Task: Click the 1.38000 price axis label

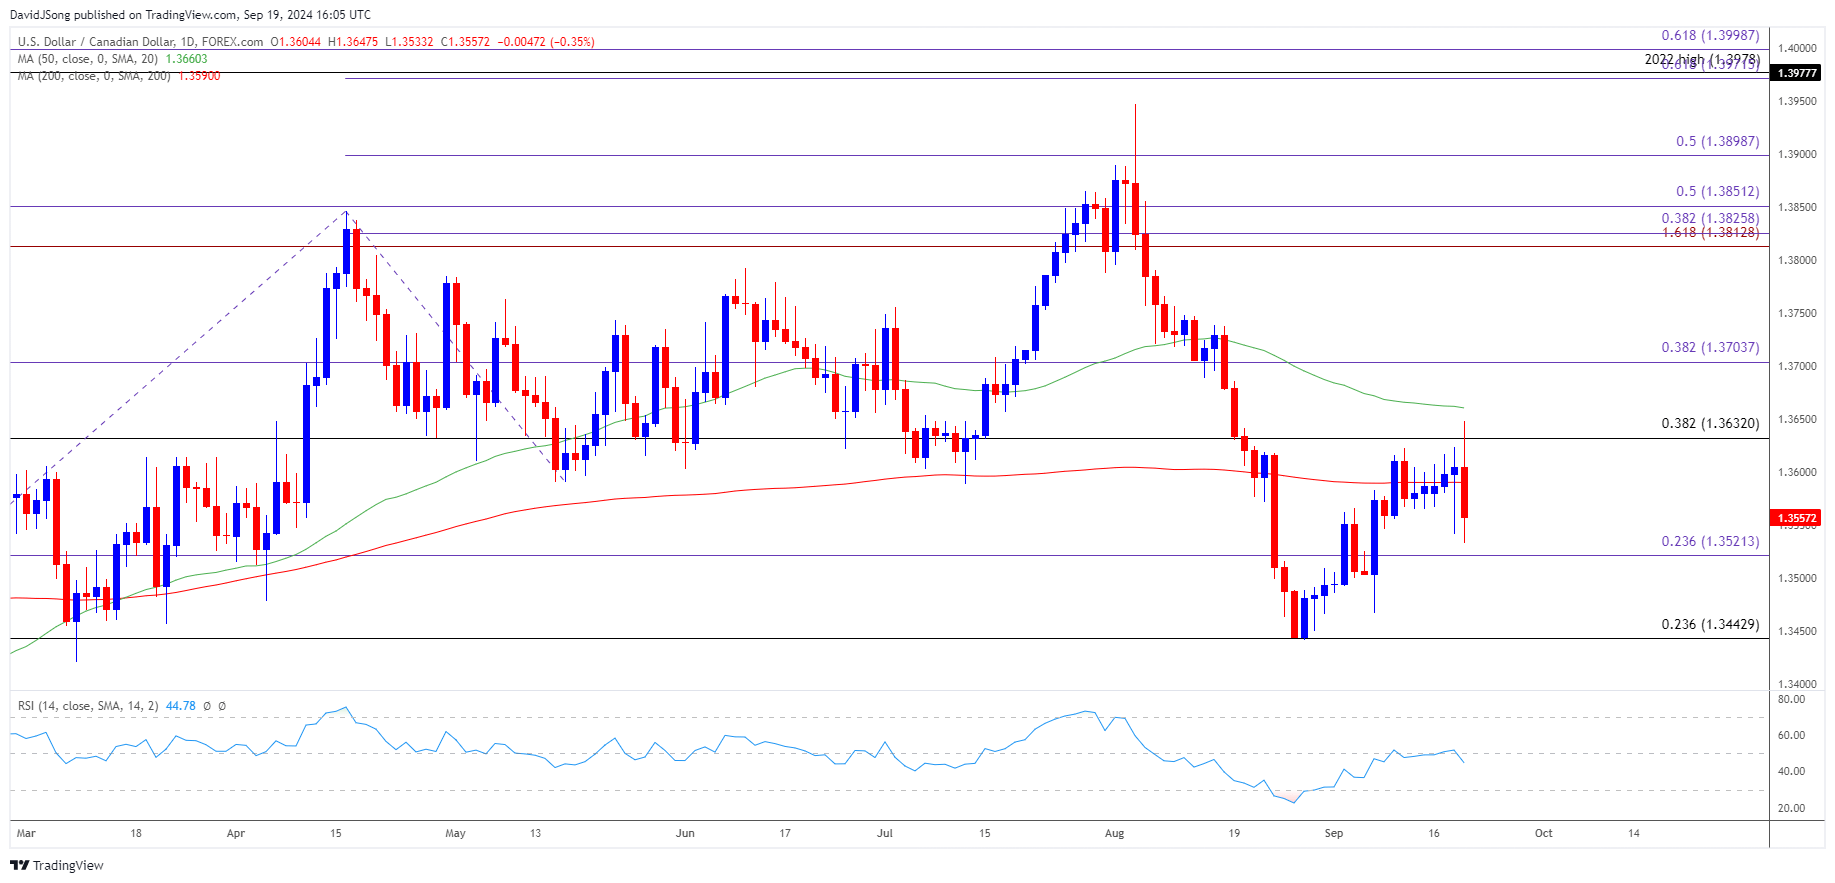Action: 1797,260
